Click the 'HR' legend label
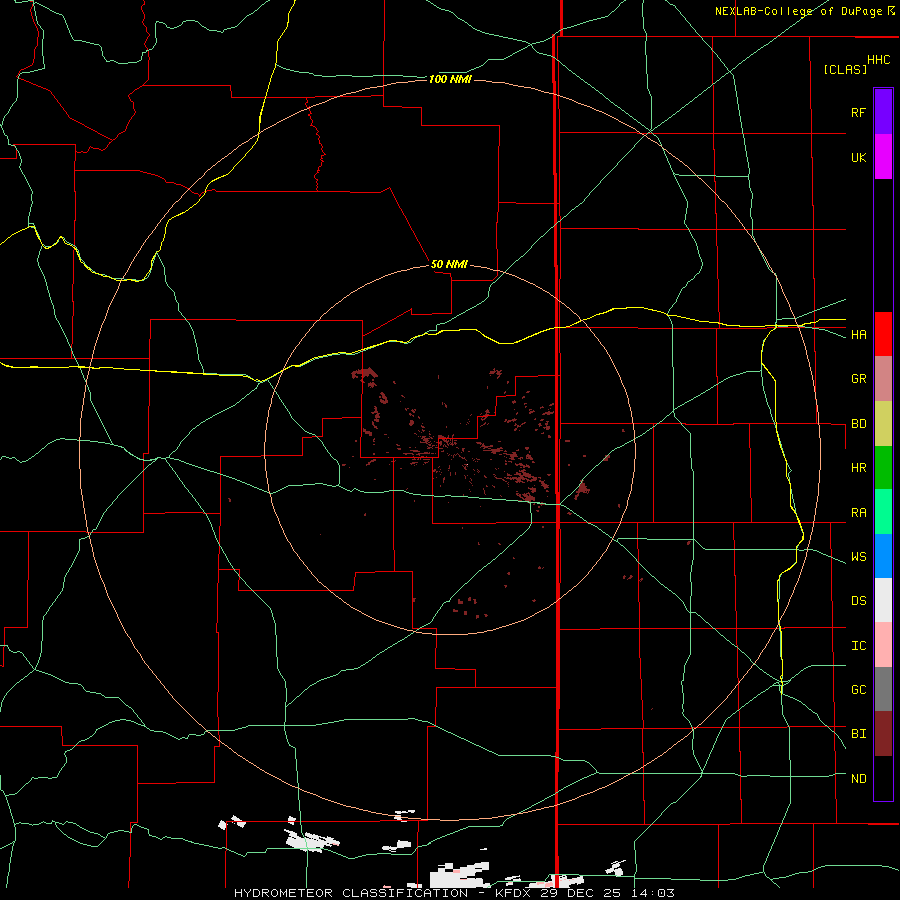Image resolution: width=900 pixels, height=900 pixels. point(858,468)
